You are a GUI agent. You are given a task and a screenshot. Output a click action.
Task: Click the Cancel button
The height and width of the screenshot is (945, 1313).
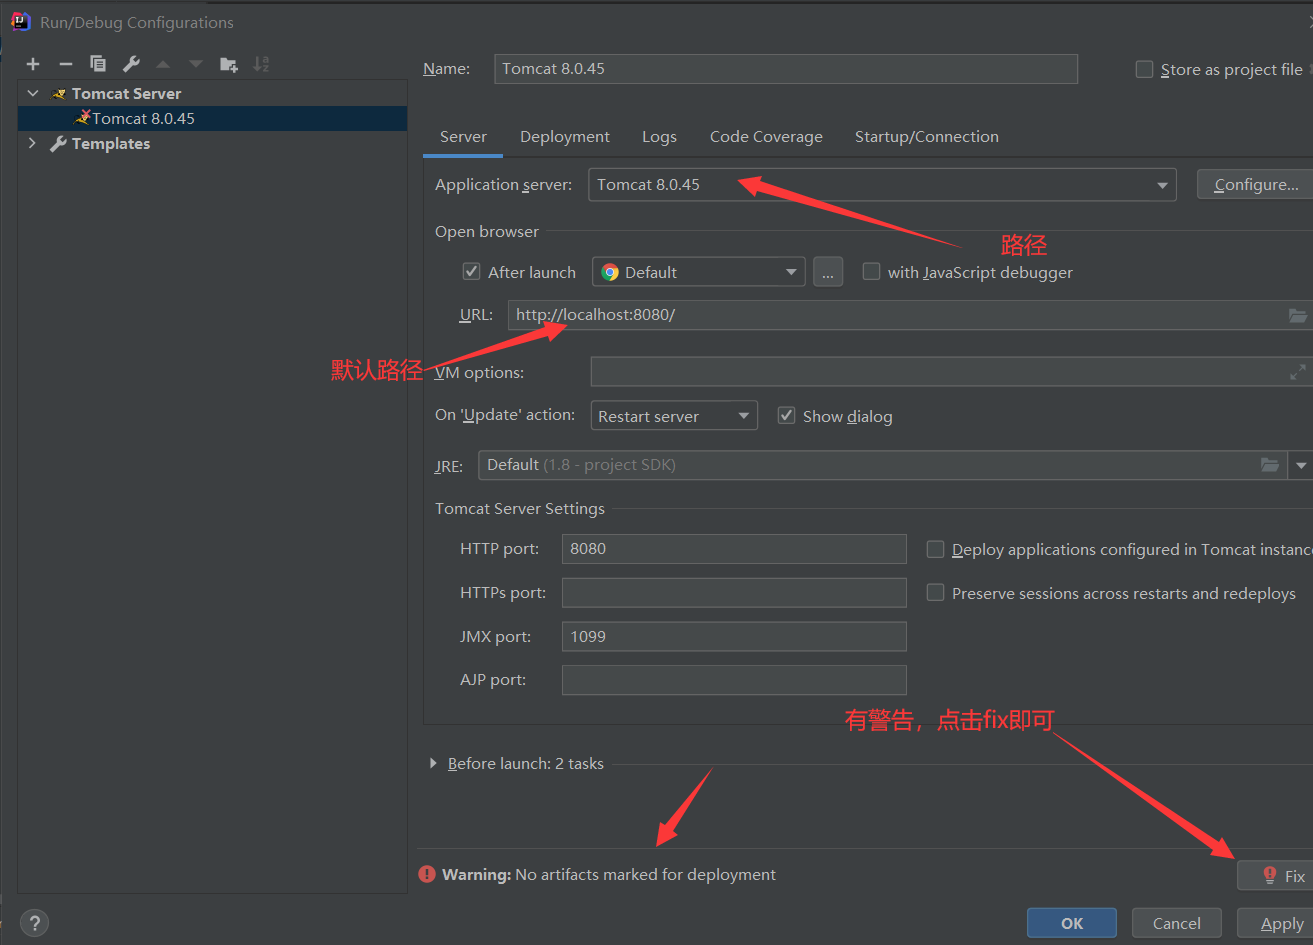pos(1177,923)
